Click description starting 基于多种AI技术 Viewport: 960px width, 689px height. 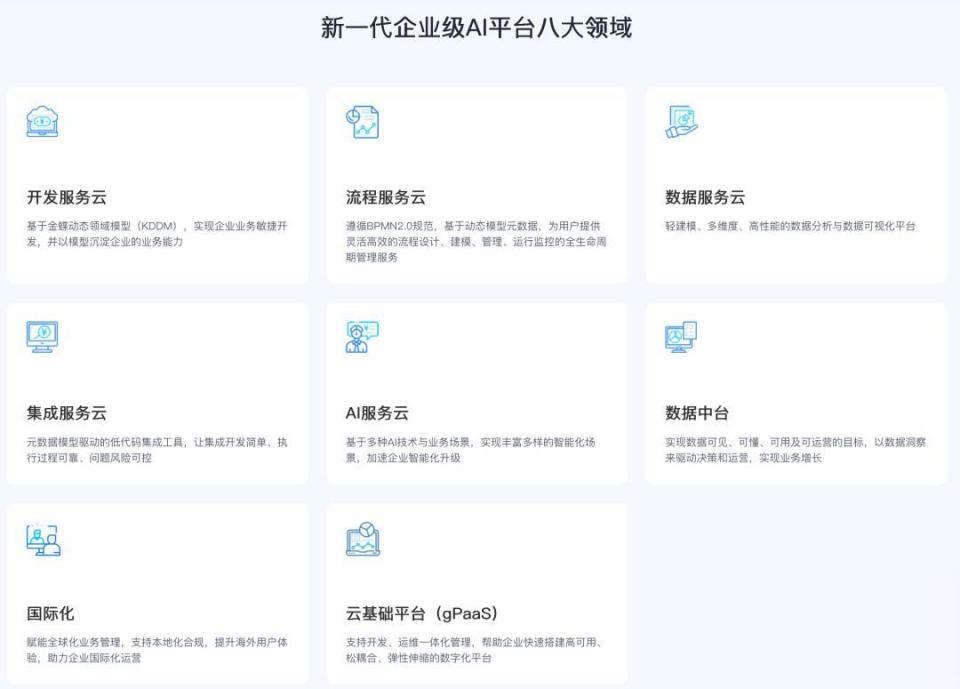470,450
